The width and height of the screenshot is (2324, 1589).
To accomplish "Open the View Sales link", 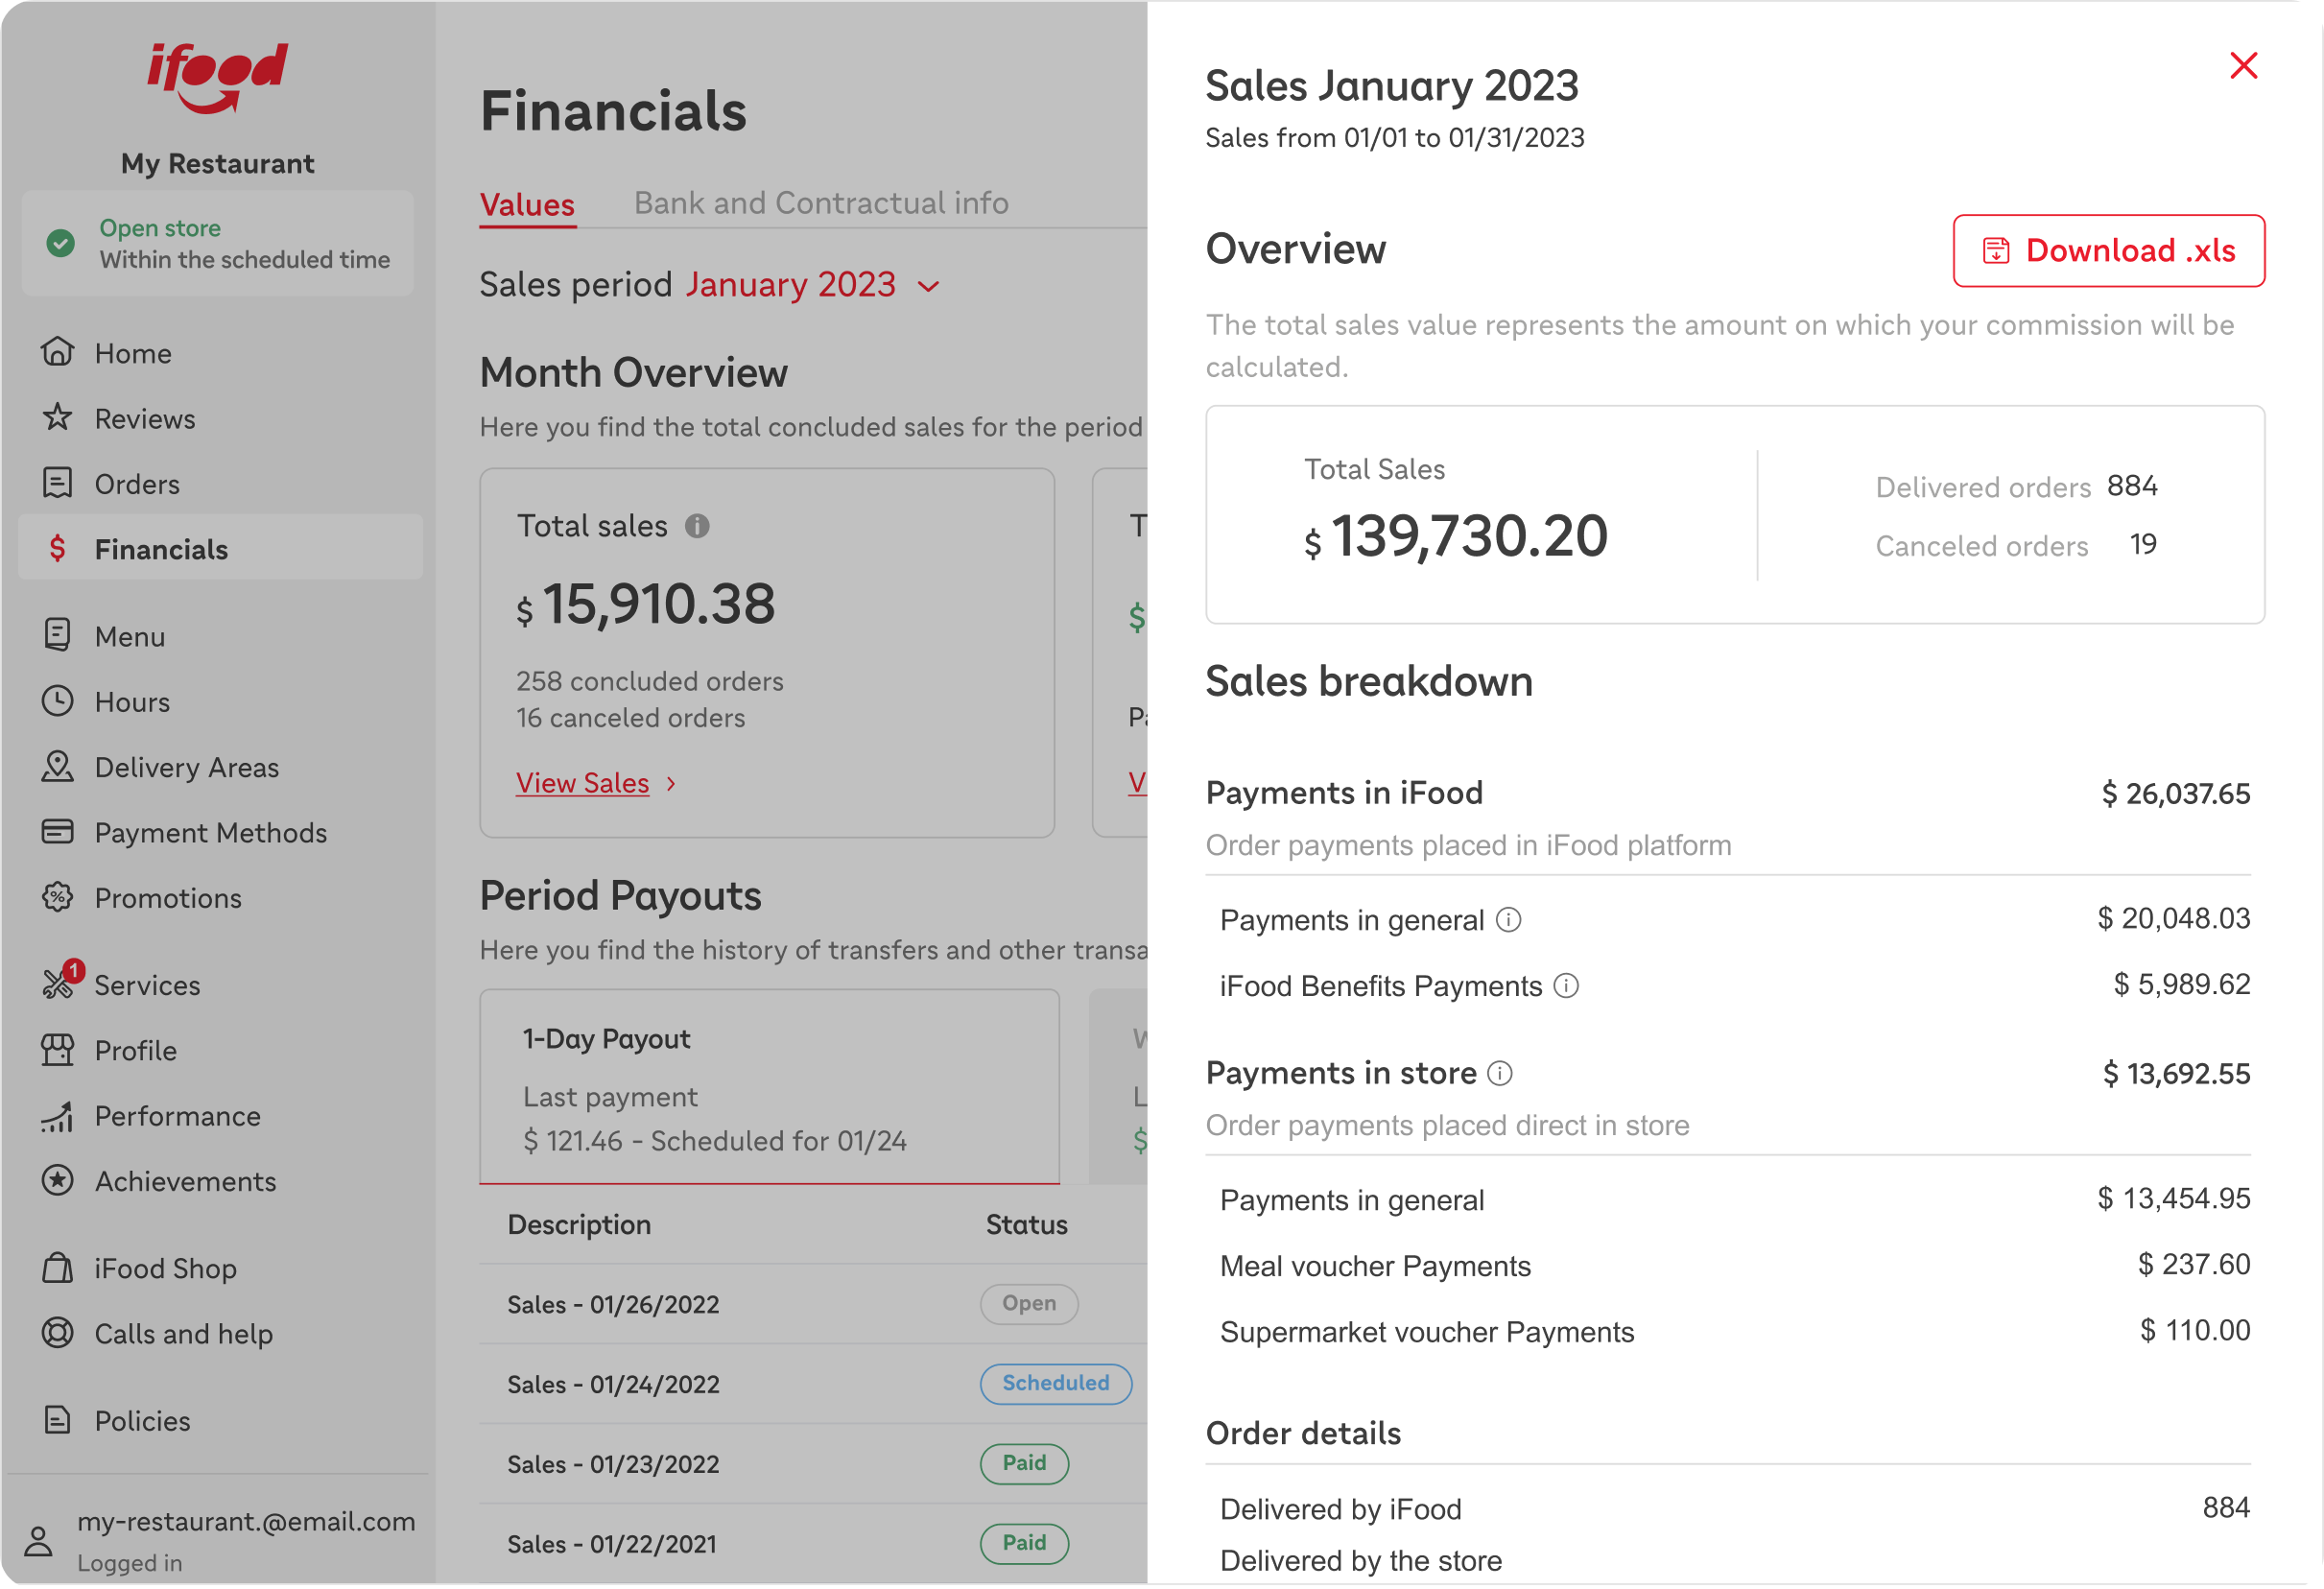I will pos(582,783).
